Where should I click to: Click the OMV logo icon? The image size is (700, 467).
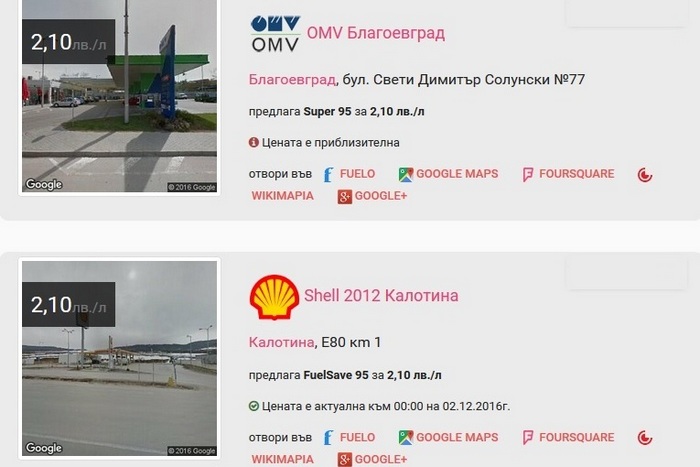coord(275,34)
